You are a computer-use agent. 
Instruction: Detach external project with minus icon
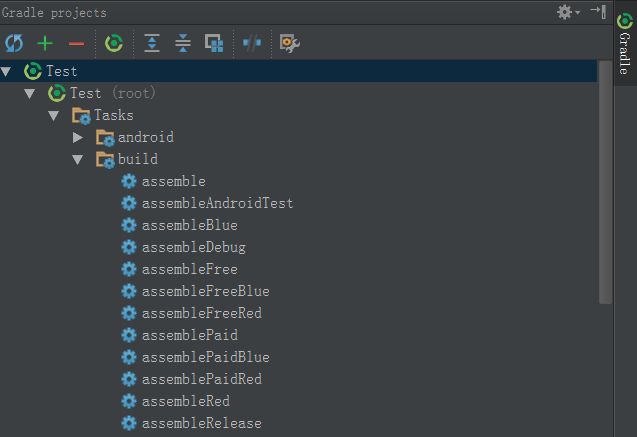coord(76,43)
